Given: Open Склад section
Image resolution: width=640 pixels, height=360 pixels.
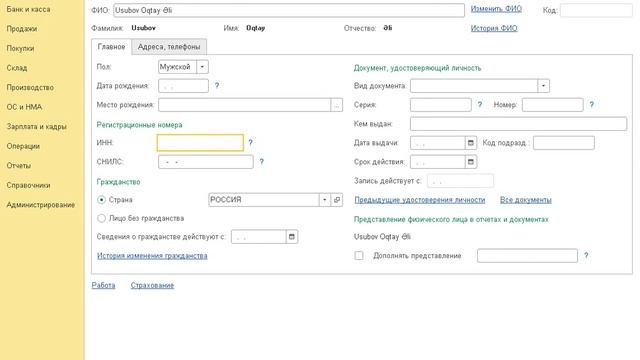Looking at the screenshot, I should tap(16, 68).
